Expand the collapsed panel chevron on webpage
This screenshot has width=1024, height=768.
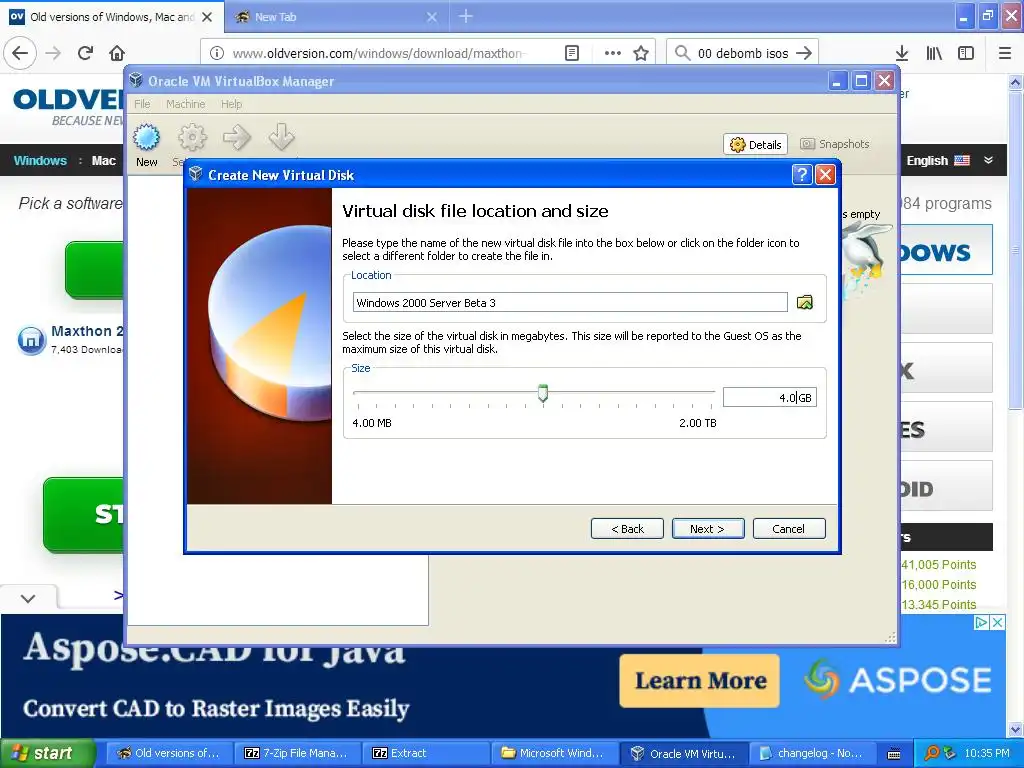point(28,598)
